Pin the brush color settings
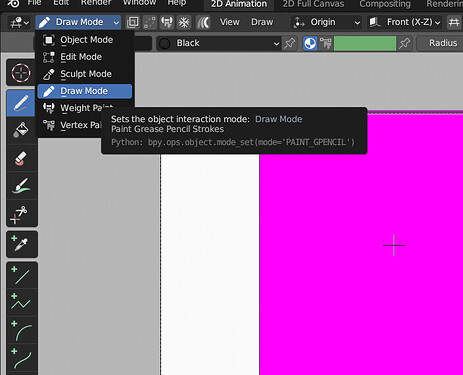This screenshot has width=463, height=375. tap(404, 43)
